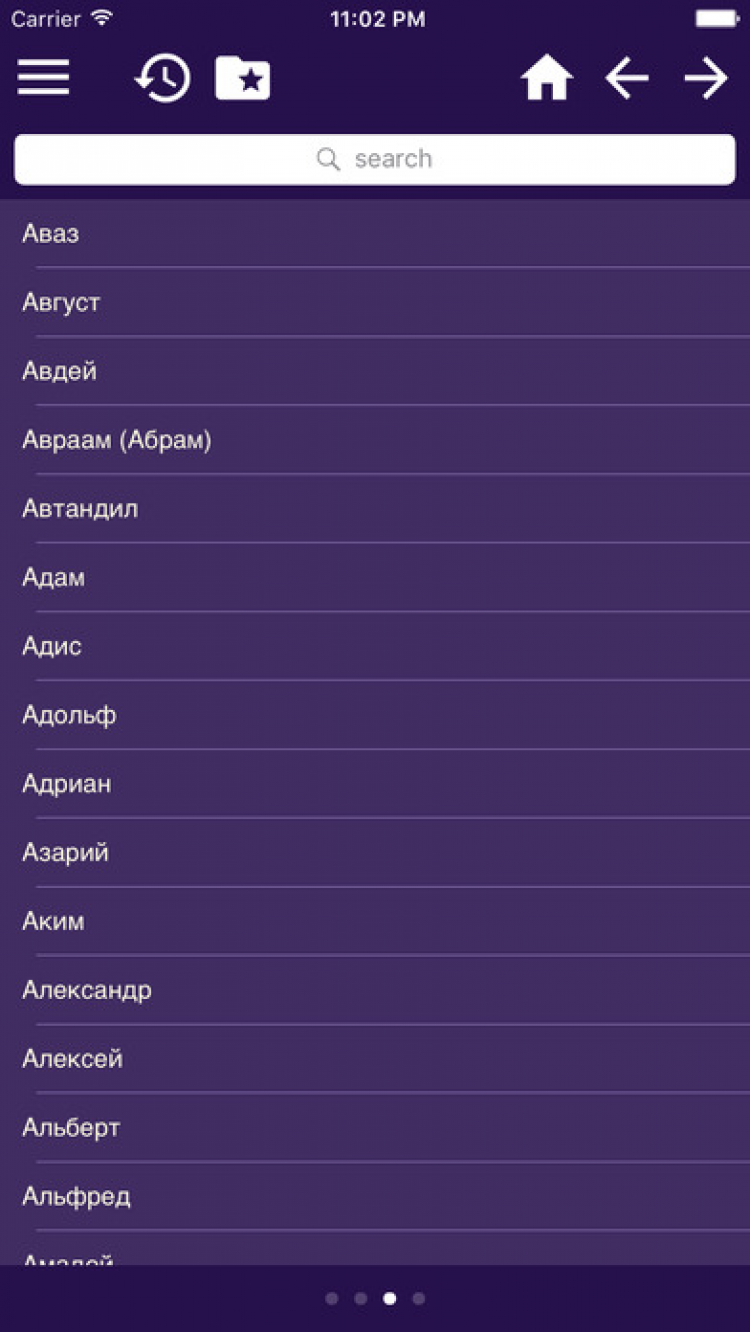Open the favorites folder icon
The image size is (750, 1332).
pos(243,78)
